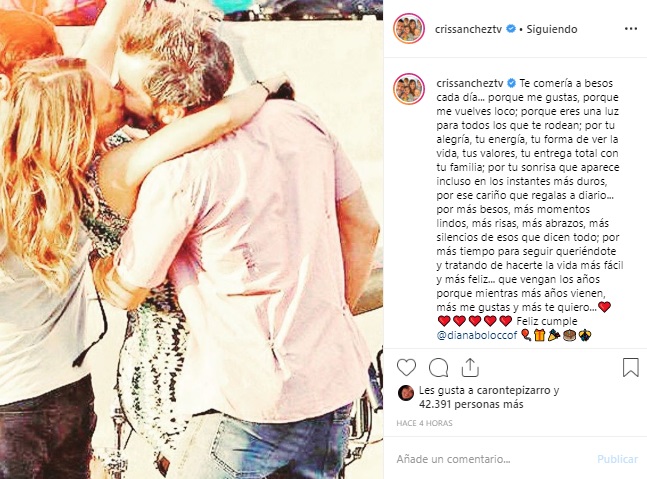Open the header crissancheztv username link

click(x=468, y=29)
